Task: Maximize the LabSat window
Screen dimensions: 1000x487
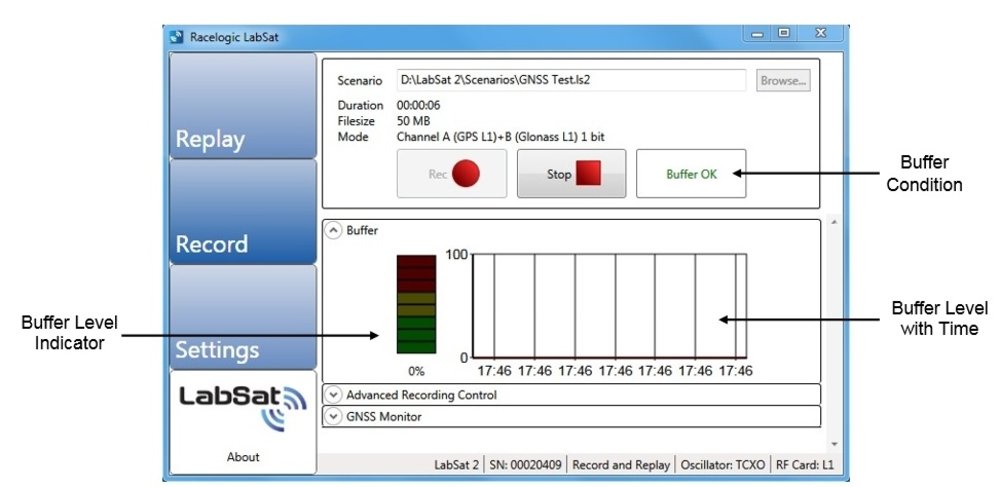Action: tap(784, 33)
